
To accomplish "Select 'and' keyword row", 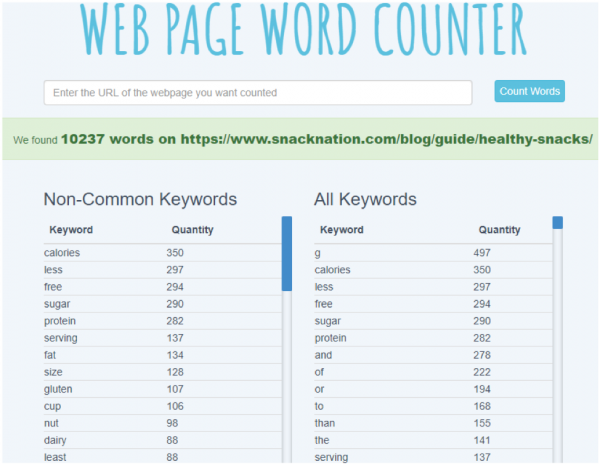I will pyautogui.click(x=433, y=355).
